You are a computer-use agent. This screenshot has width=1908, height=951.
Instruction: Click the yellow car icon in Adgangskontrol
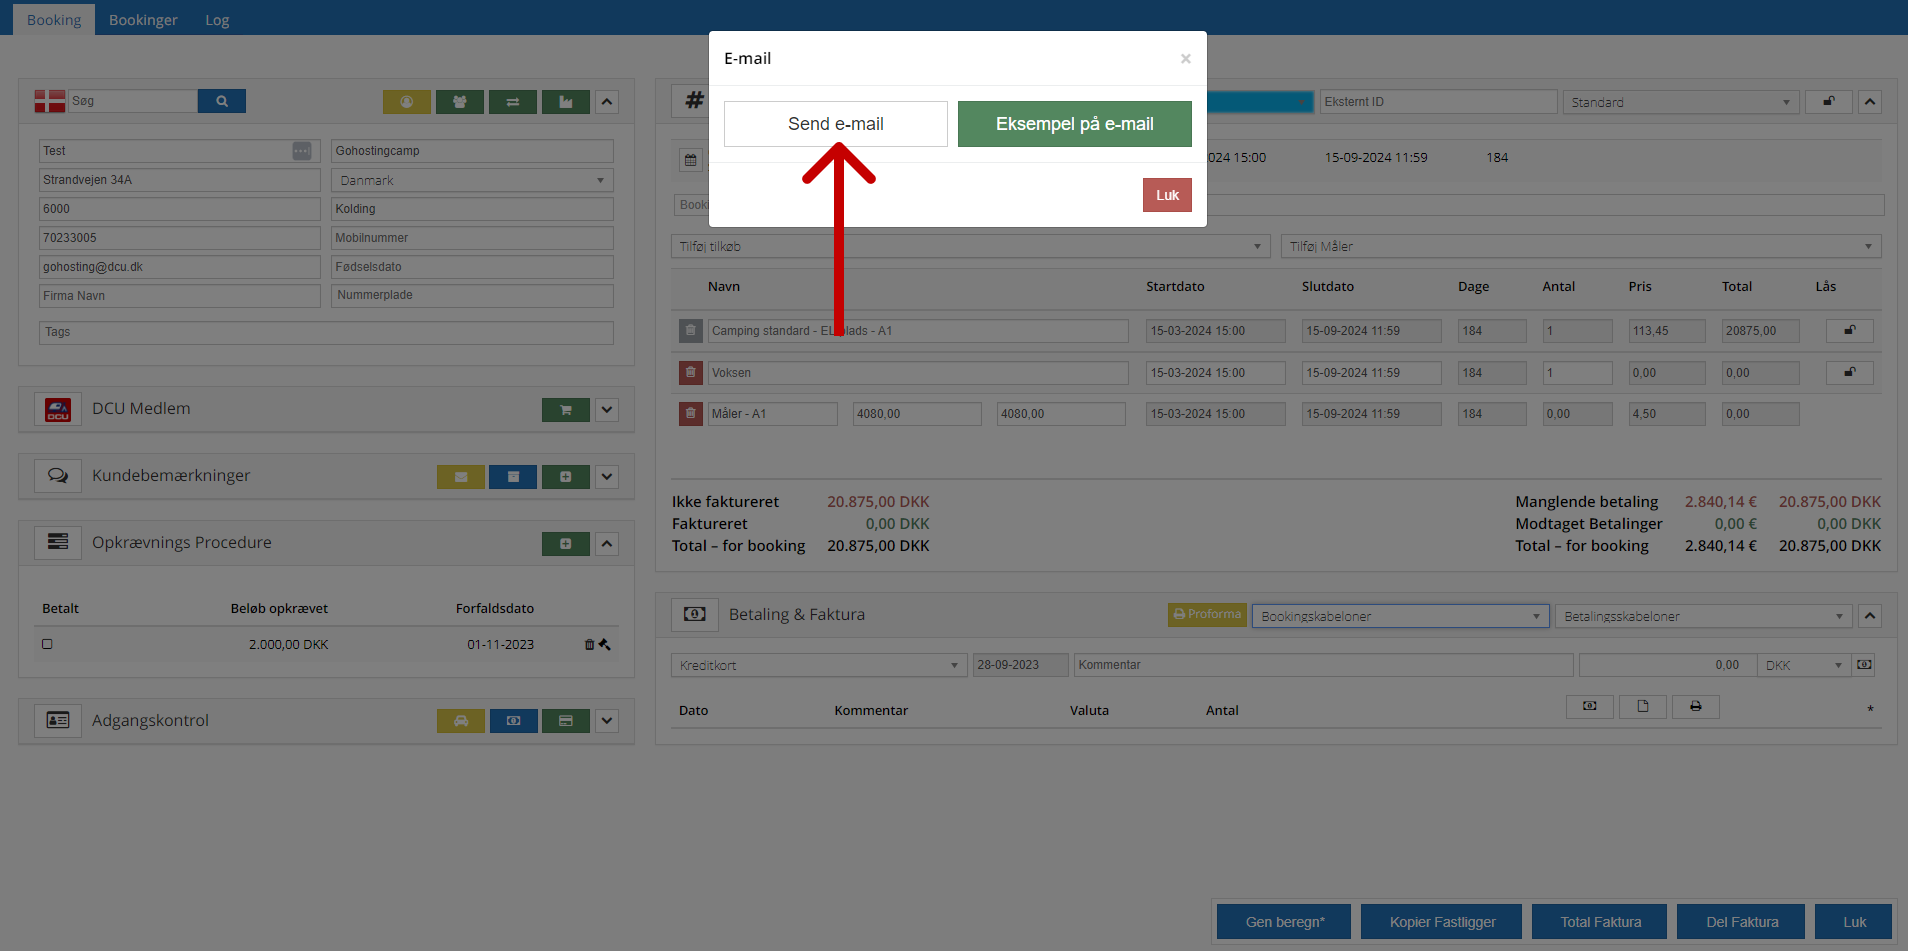(x=460, y=721)
